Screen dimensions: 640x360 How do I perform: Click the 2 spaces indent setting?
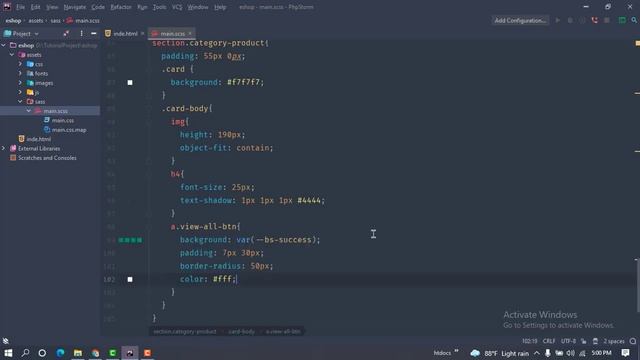613,341
